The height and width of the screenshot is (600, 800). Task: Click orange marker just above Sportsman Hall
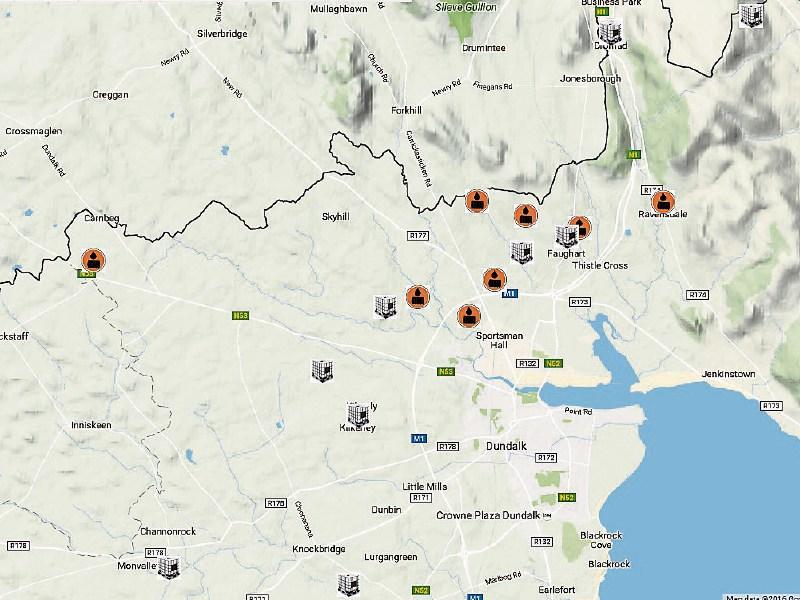469,316
